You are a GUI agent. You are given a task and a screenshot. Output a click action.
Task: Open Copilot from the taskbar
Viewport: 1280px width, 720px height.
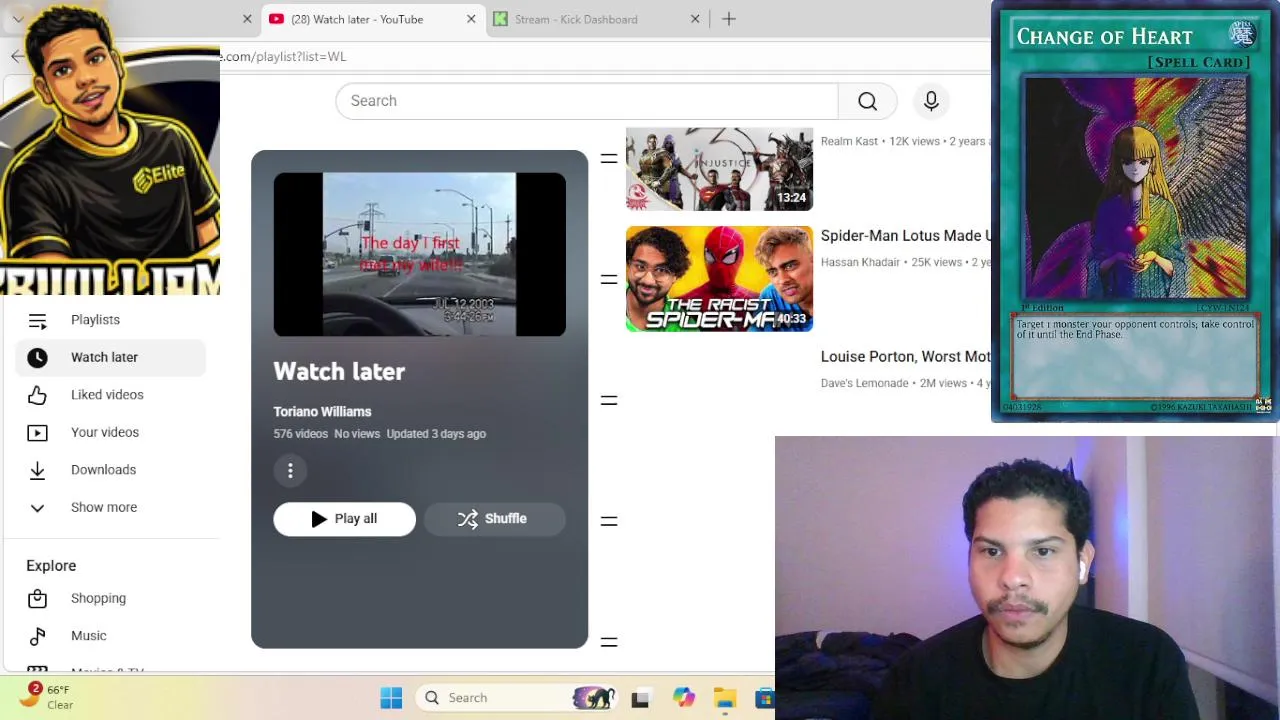(x=683, y=698)
